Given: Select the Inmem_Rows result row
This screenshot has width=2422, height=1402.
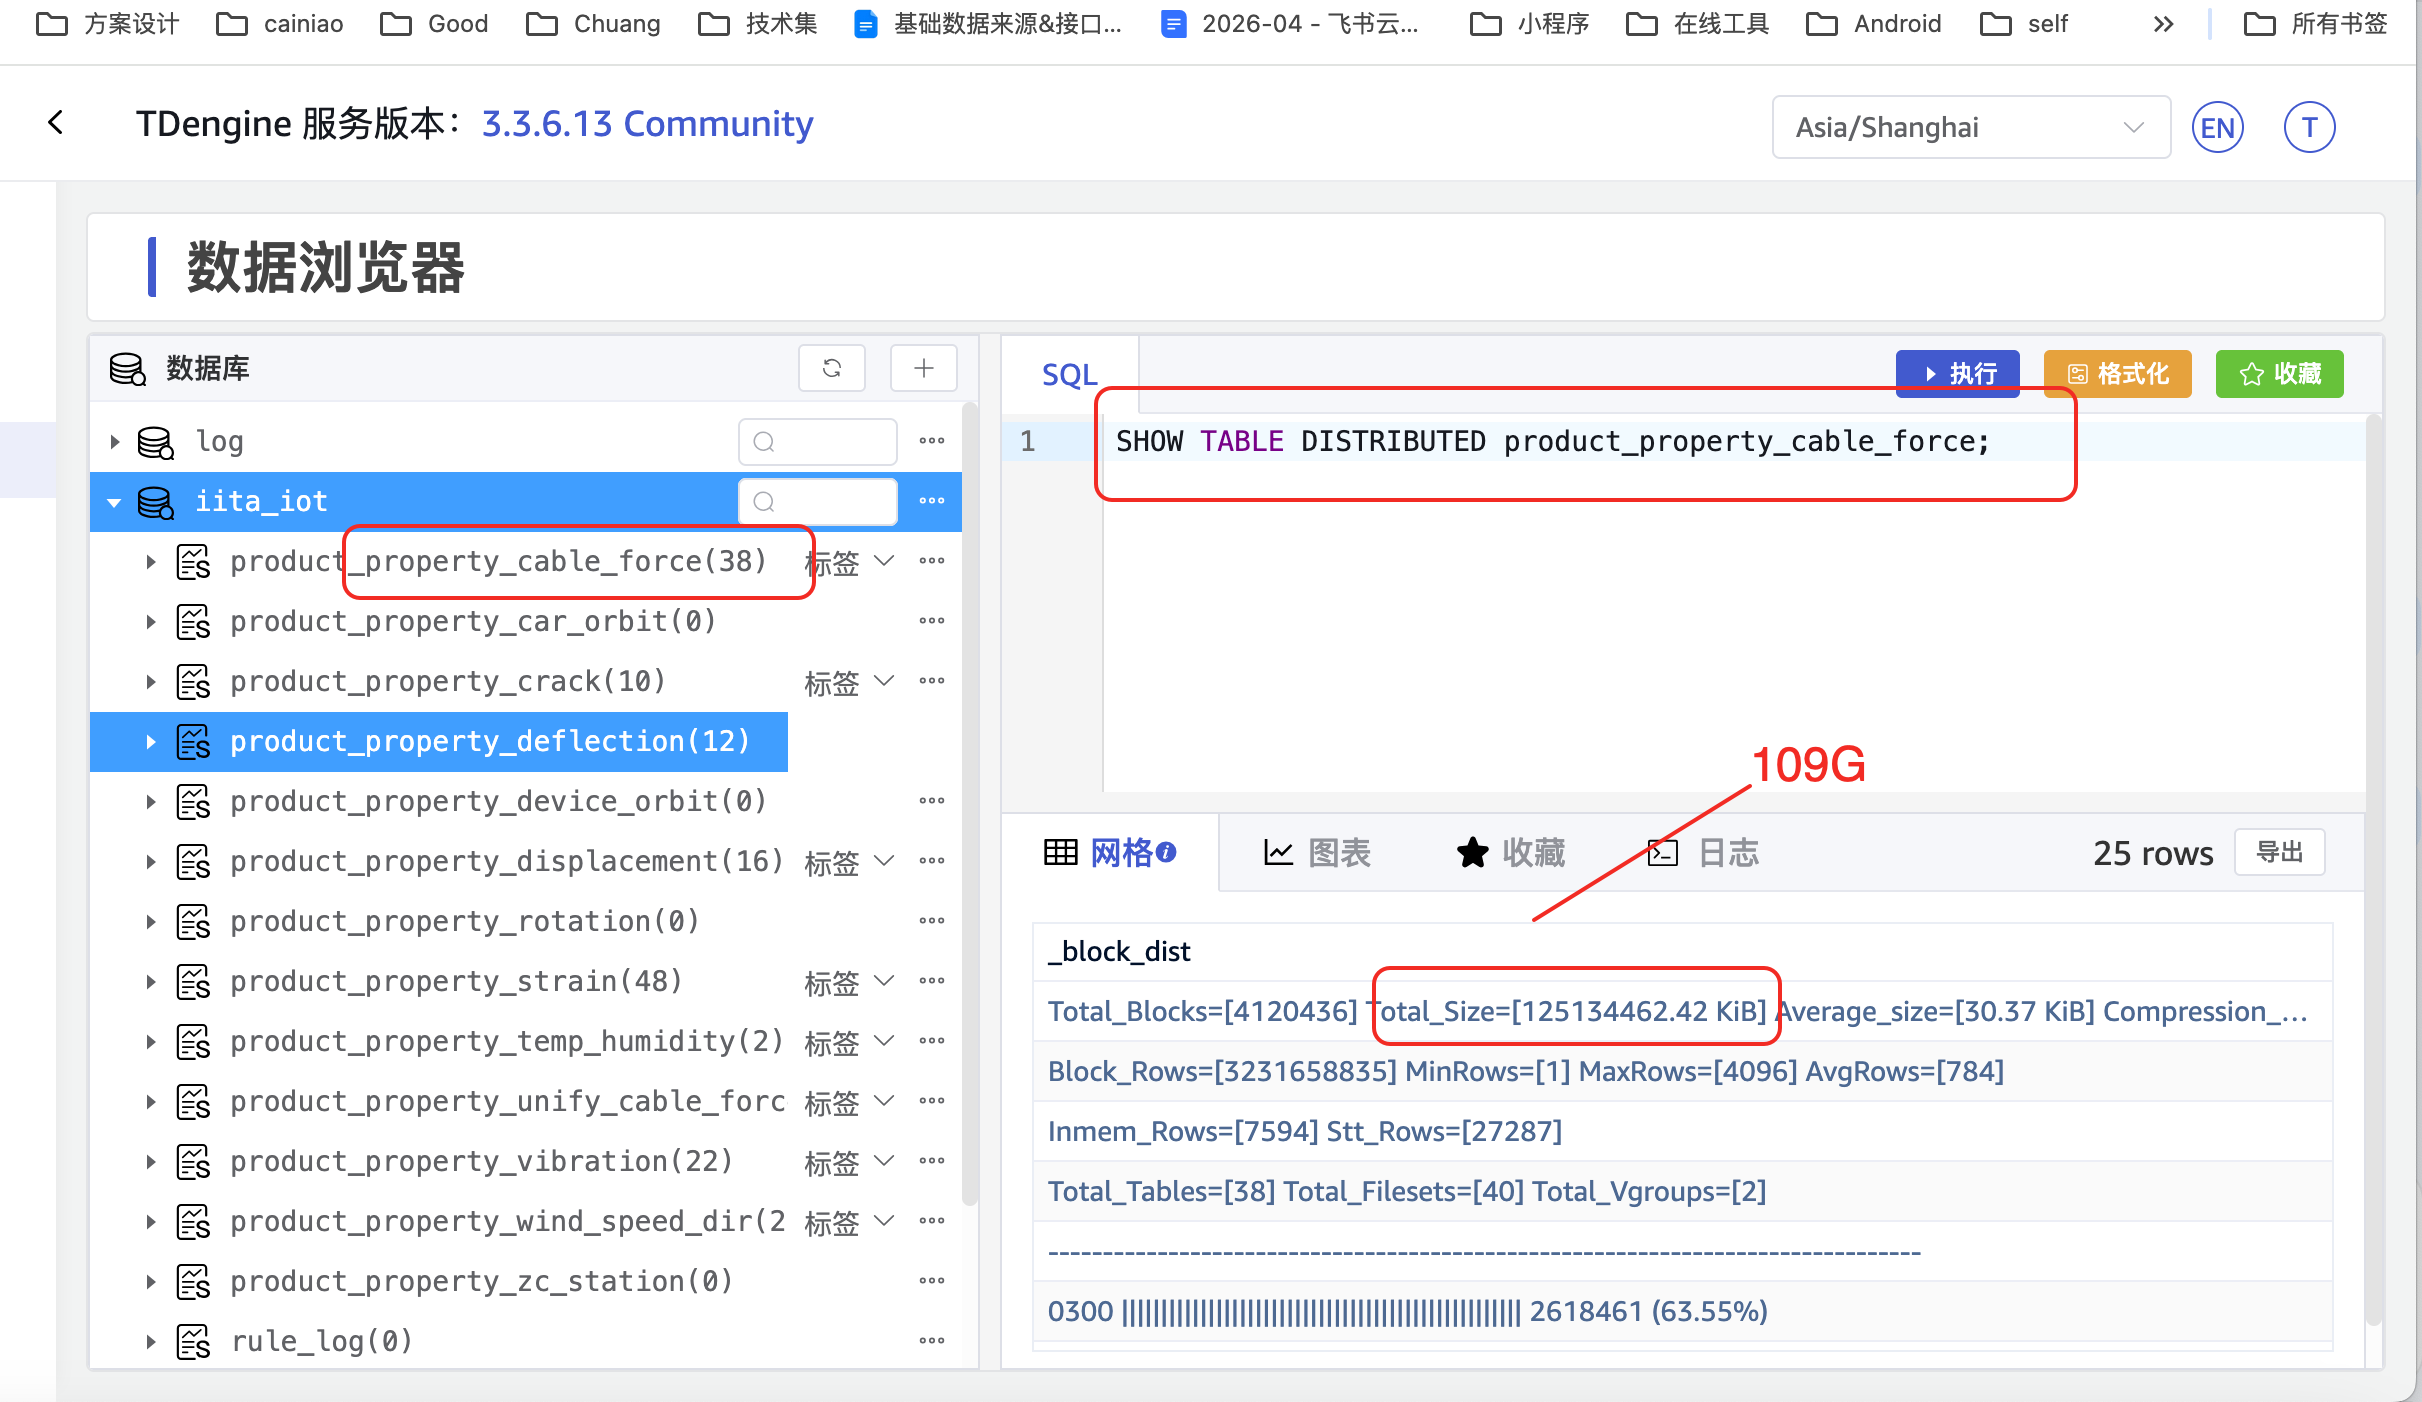Looking at the screenshot, I should click(x=1682, y=1131).
